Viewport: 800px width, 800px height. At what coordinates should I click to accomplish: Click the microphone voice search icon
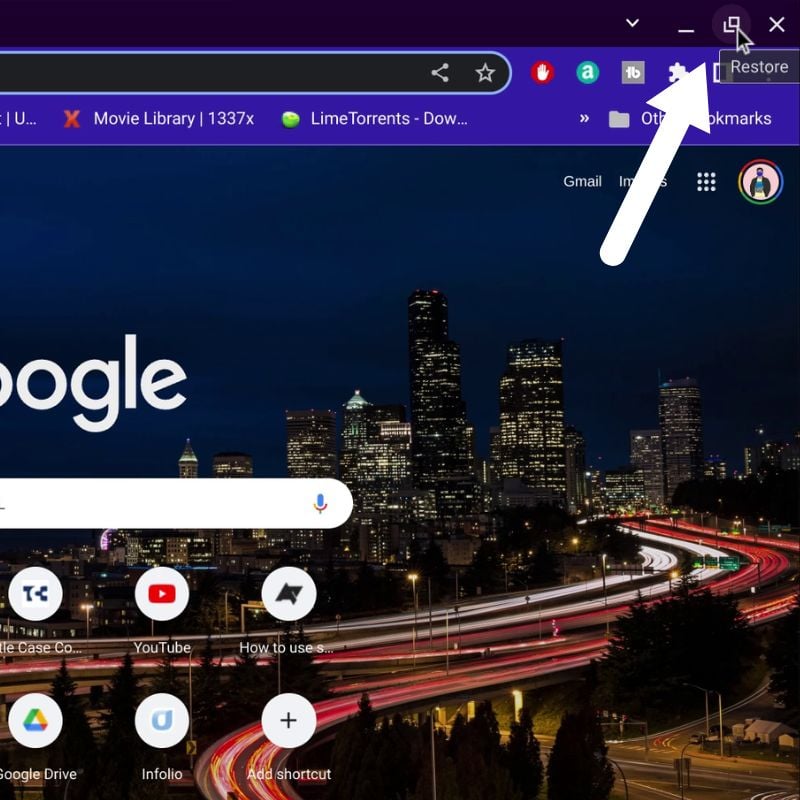click(320, 503)
